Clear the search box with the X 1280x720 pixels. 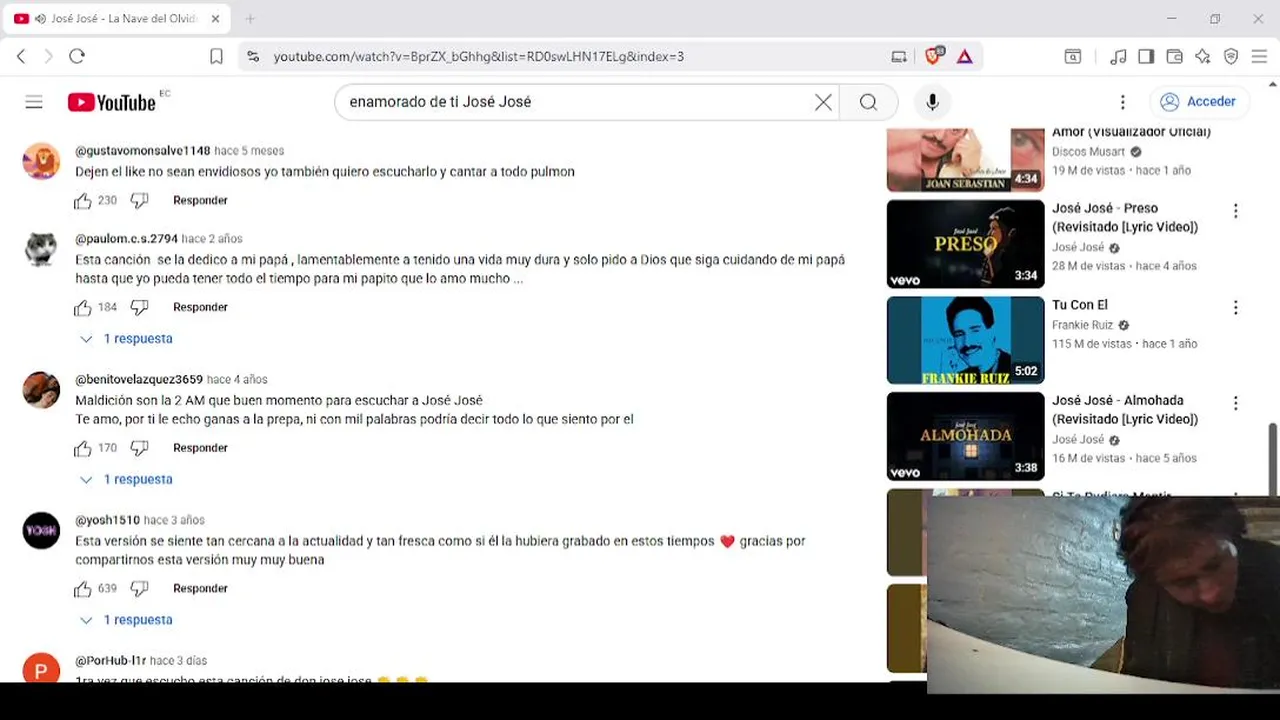point(823,102)
